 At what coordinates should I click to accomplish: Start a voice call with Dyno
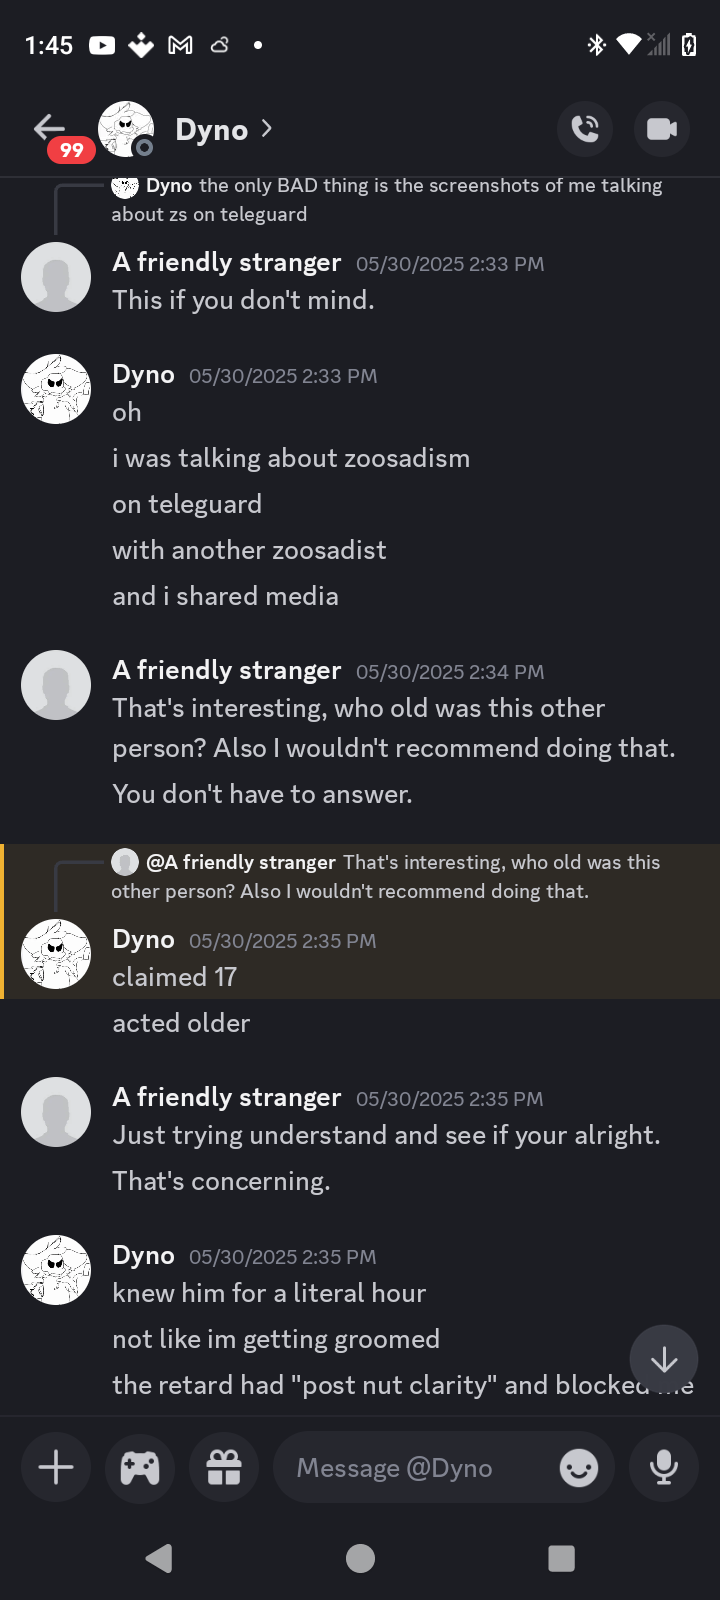pos(585,129)
